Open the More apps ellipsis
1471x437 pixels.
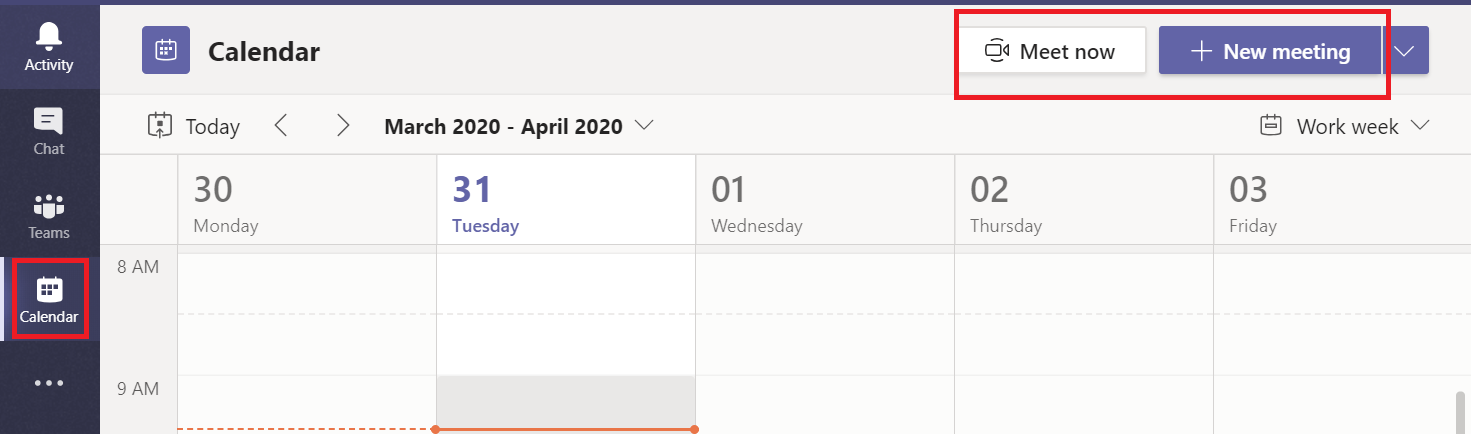[49, 383]
